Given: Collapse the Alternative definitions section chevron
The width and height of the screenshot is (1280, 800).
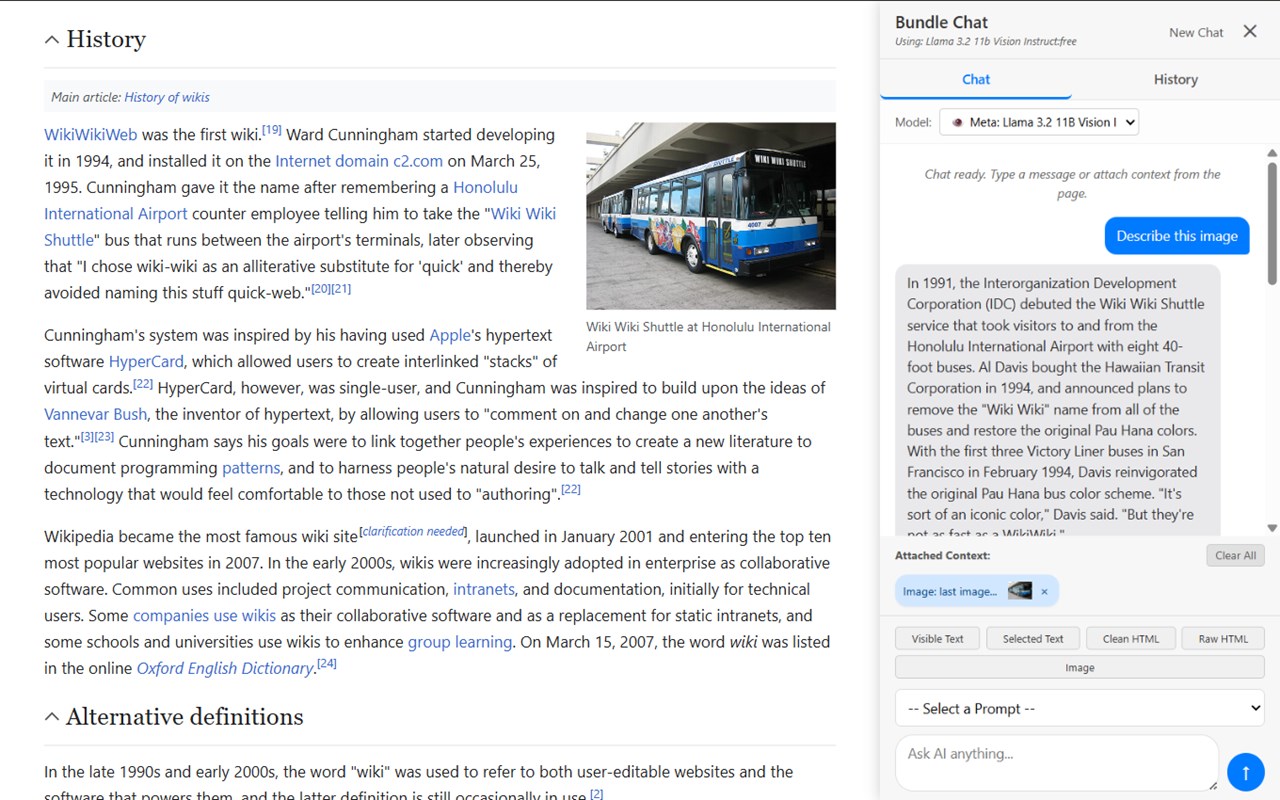Looking at the screenshot, I should (x=52, y=717).
